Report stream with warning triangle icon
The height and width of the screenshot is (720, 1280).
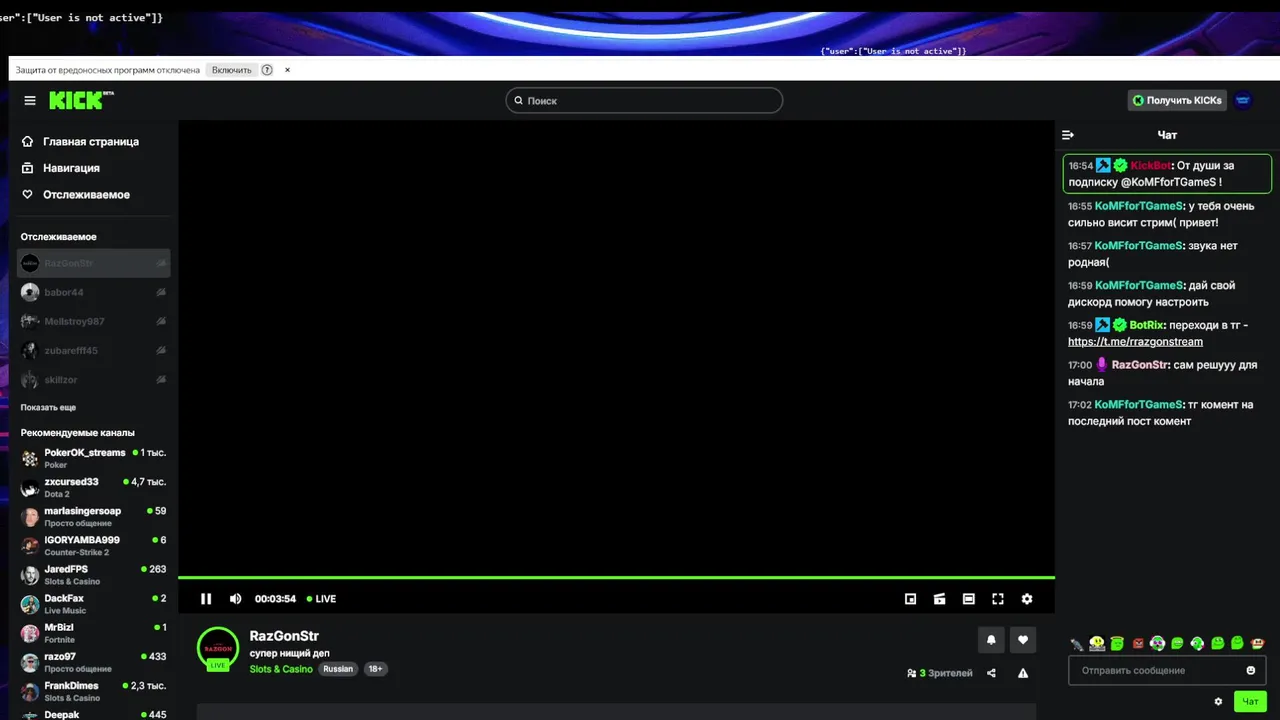(x=1023, y=673)
